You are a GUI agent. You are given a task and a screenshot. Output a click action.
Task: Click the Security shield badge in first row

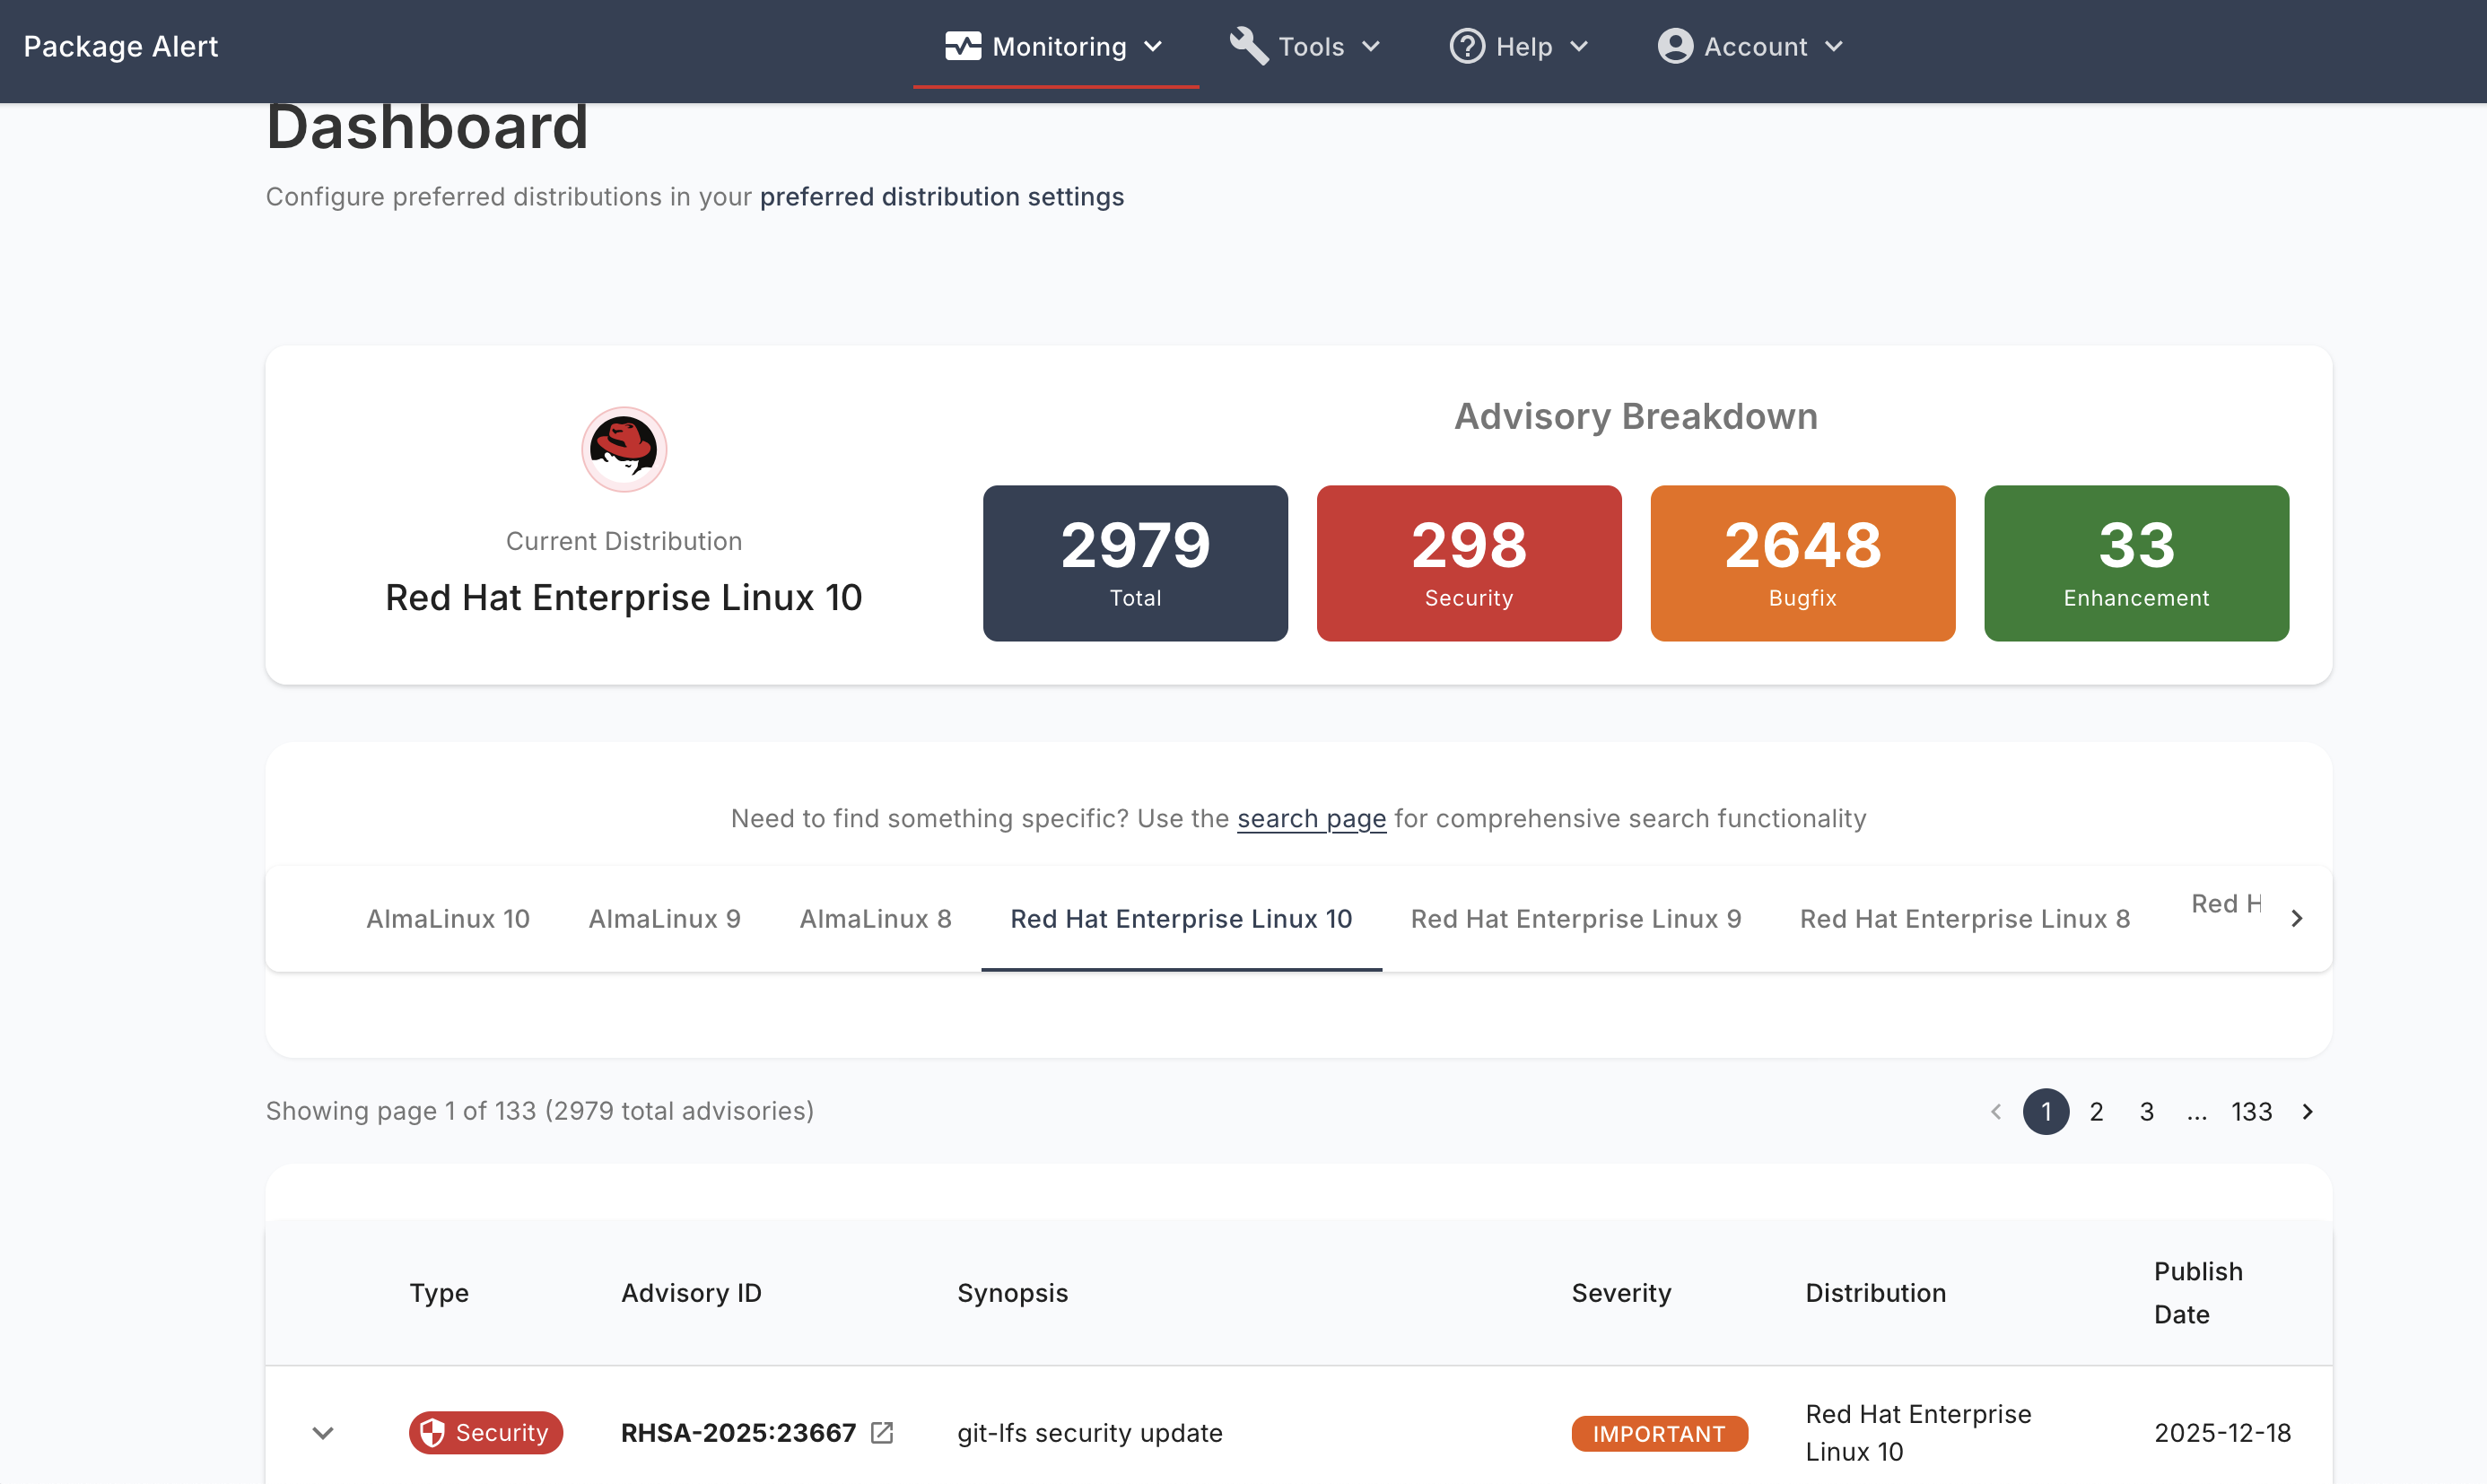point(486,1432)
